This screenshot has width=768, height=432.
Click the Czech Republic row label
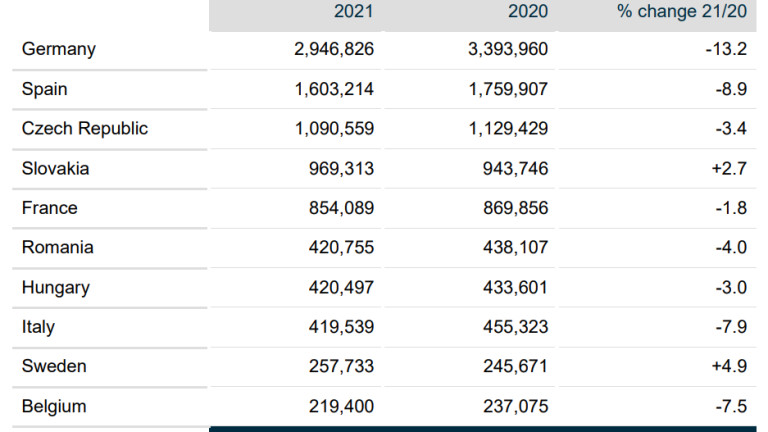(x=85, y=128)
